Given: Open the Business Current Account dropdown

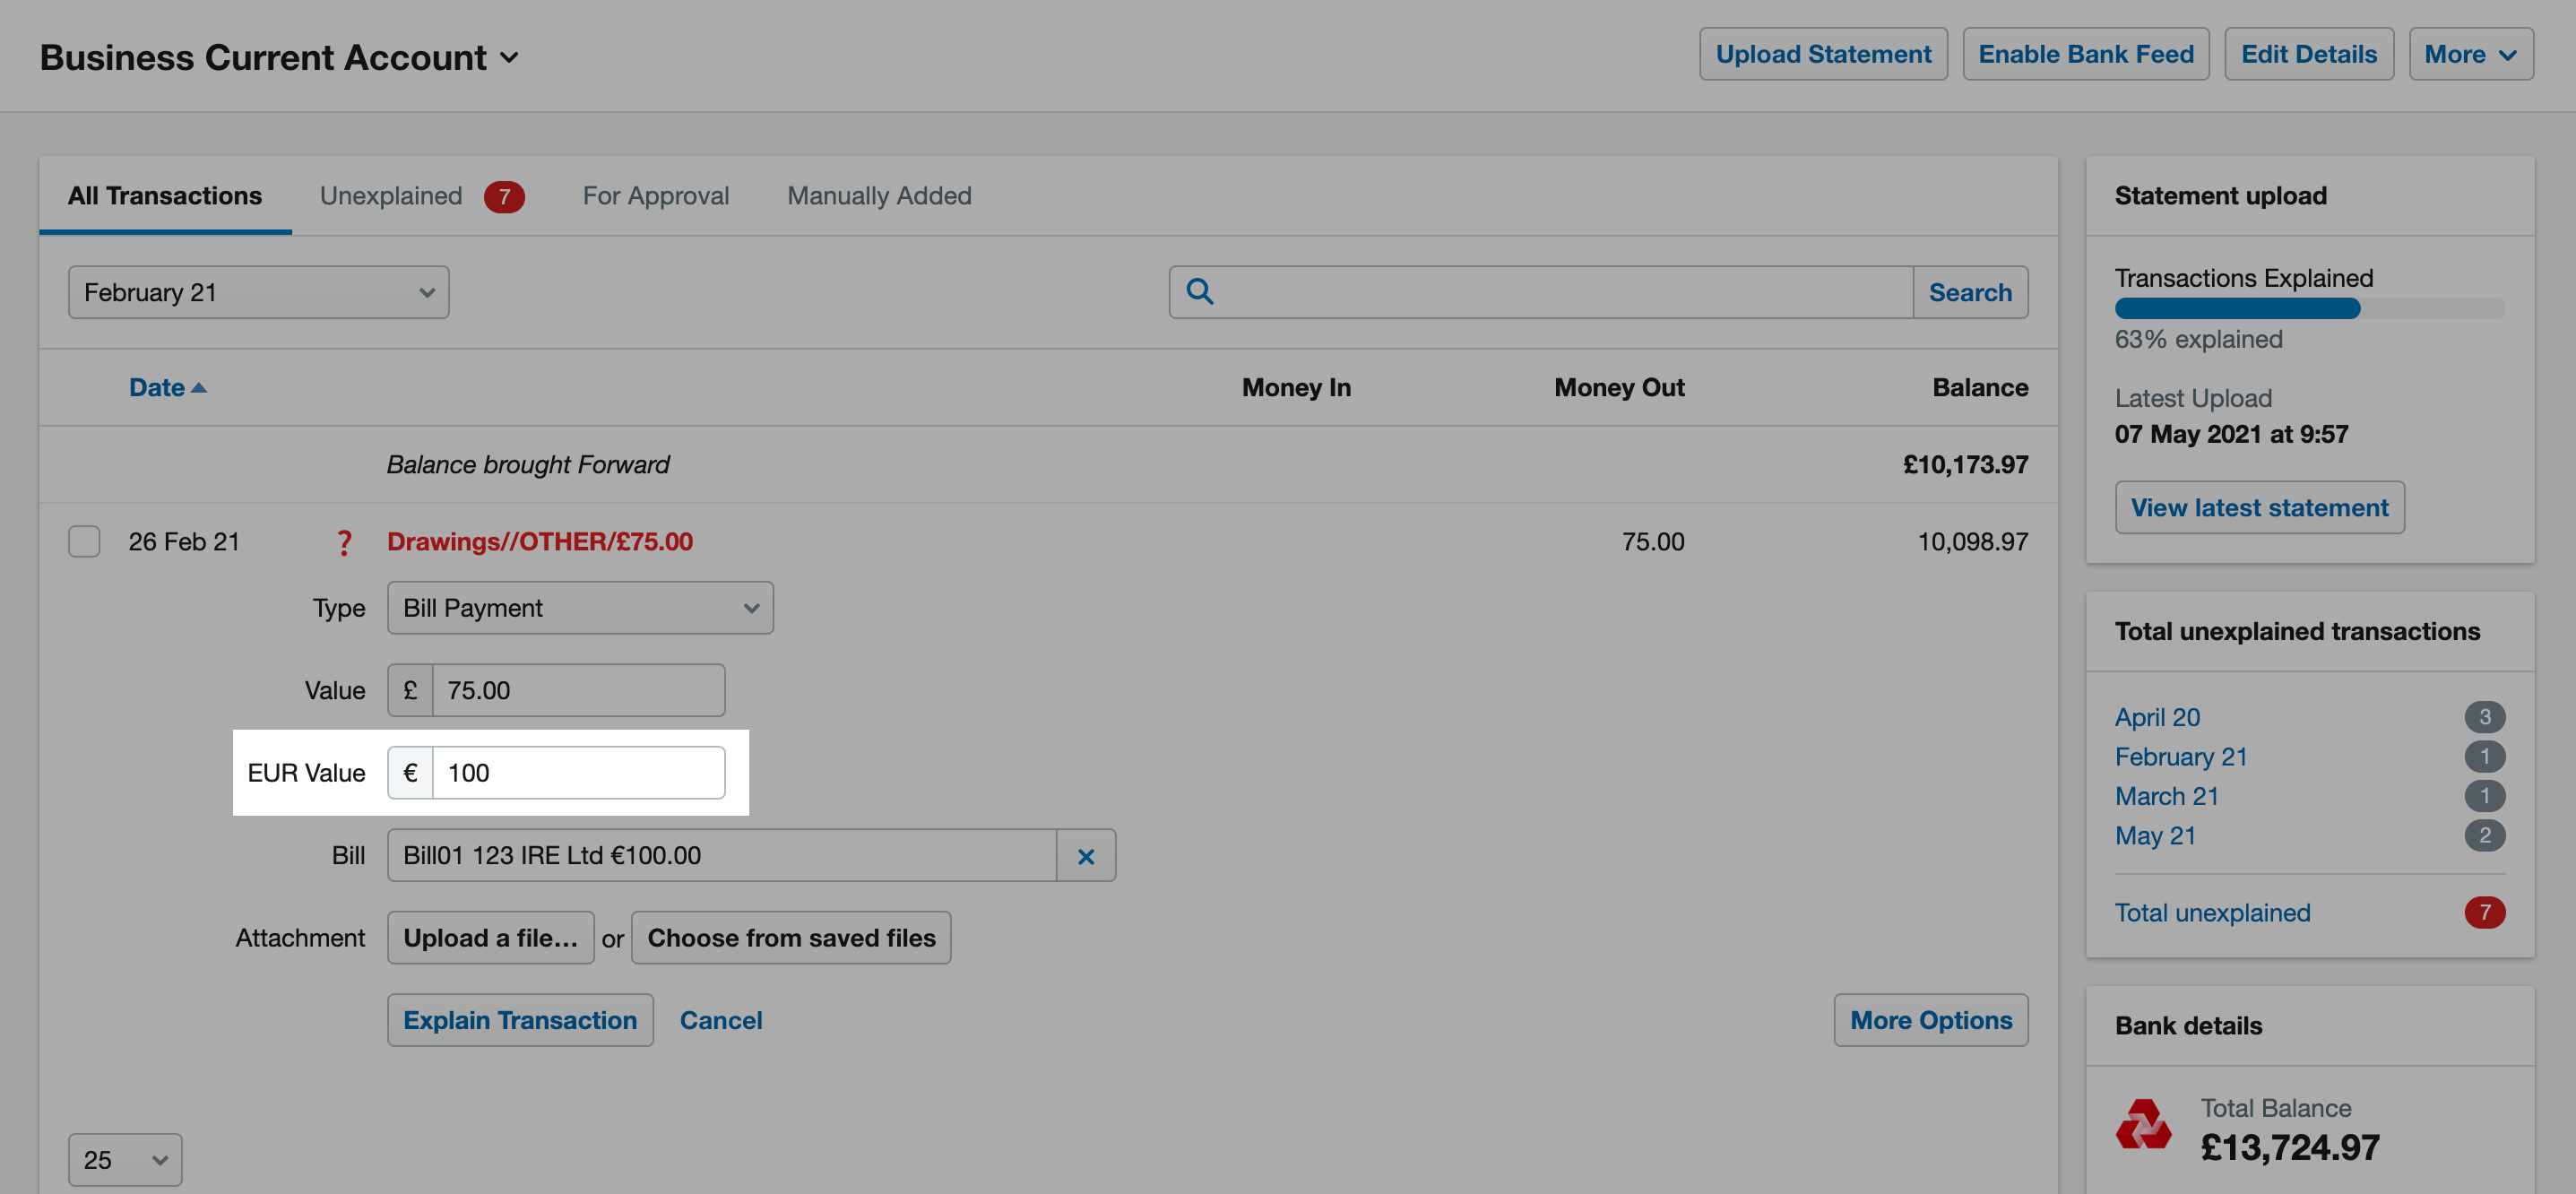Looking at the screenshot, I should (279, 57).
